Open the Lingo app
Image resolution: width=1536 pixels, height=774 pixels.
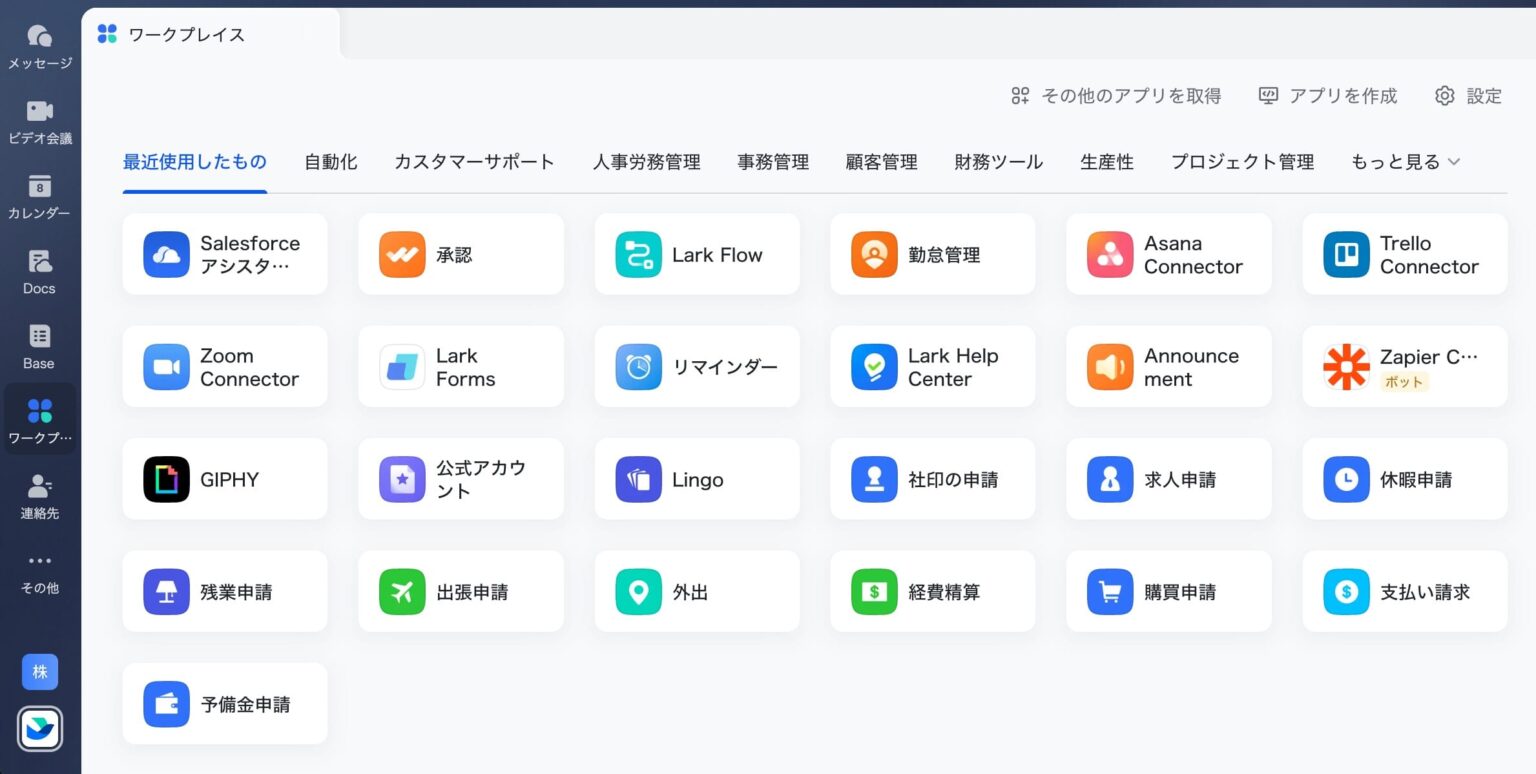tap(697, 479)
